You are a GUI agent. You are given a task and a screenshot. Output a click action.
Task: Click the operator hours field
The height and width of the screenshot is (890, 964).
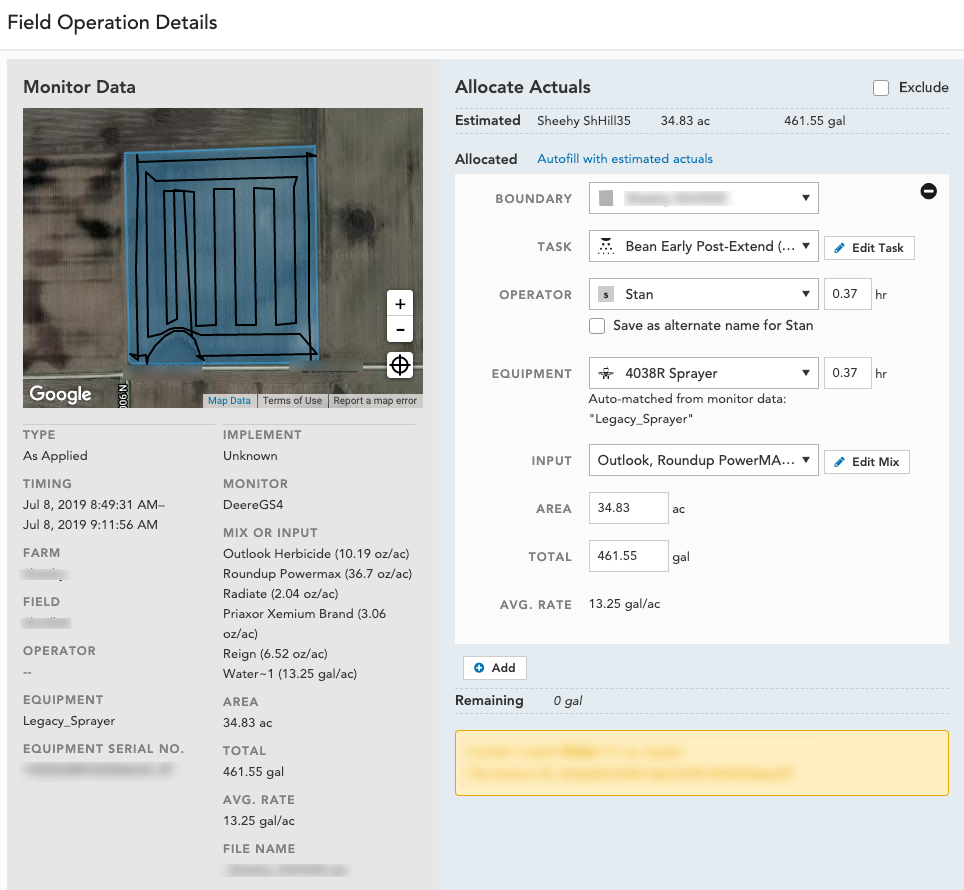(x=847, y=294)
